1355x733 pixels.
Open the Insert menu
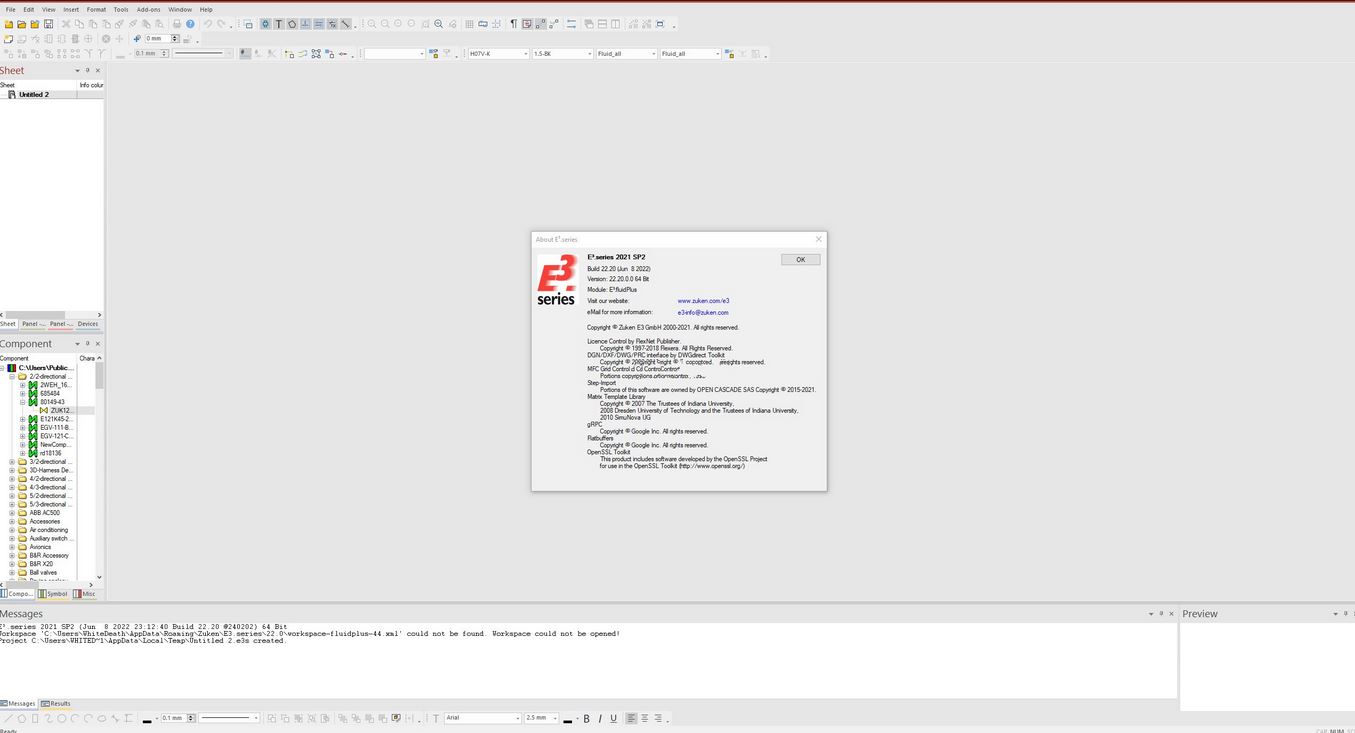[71, 9]
